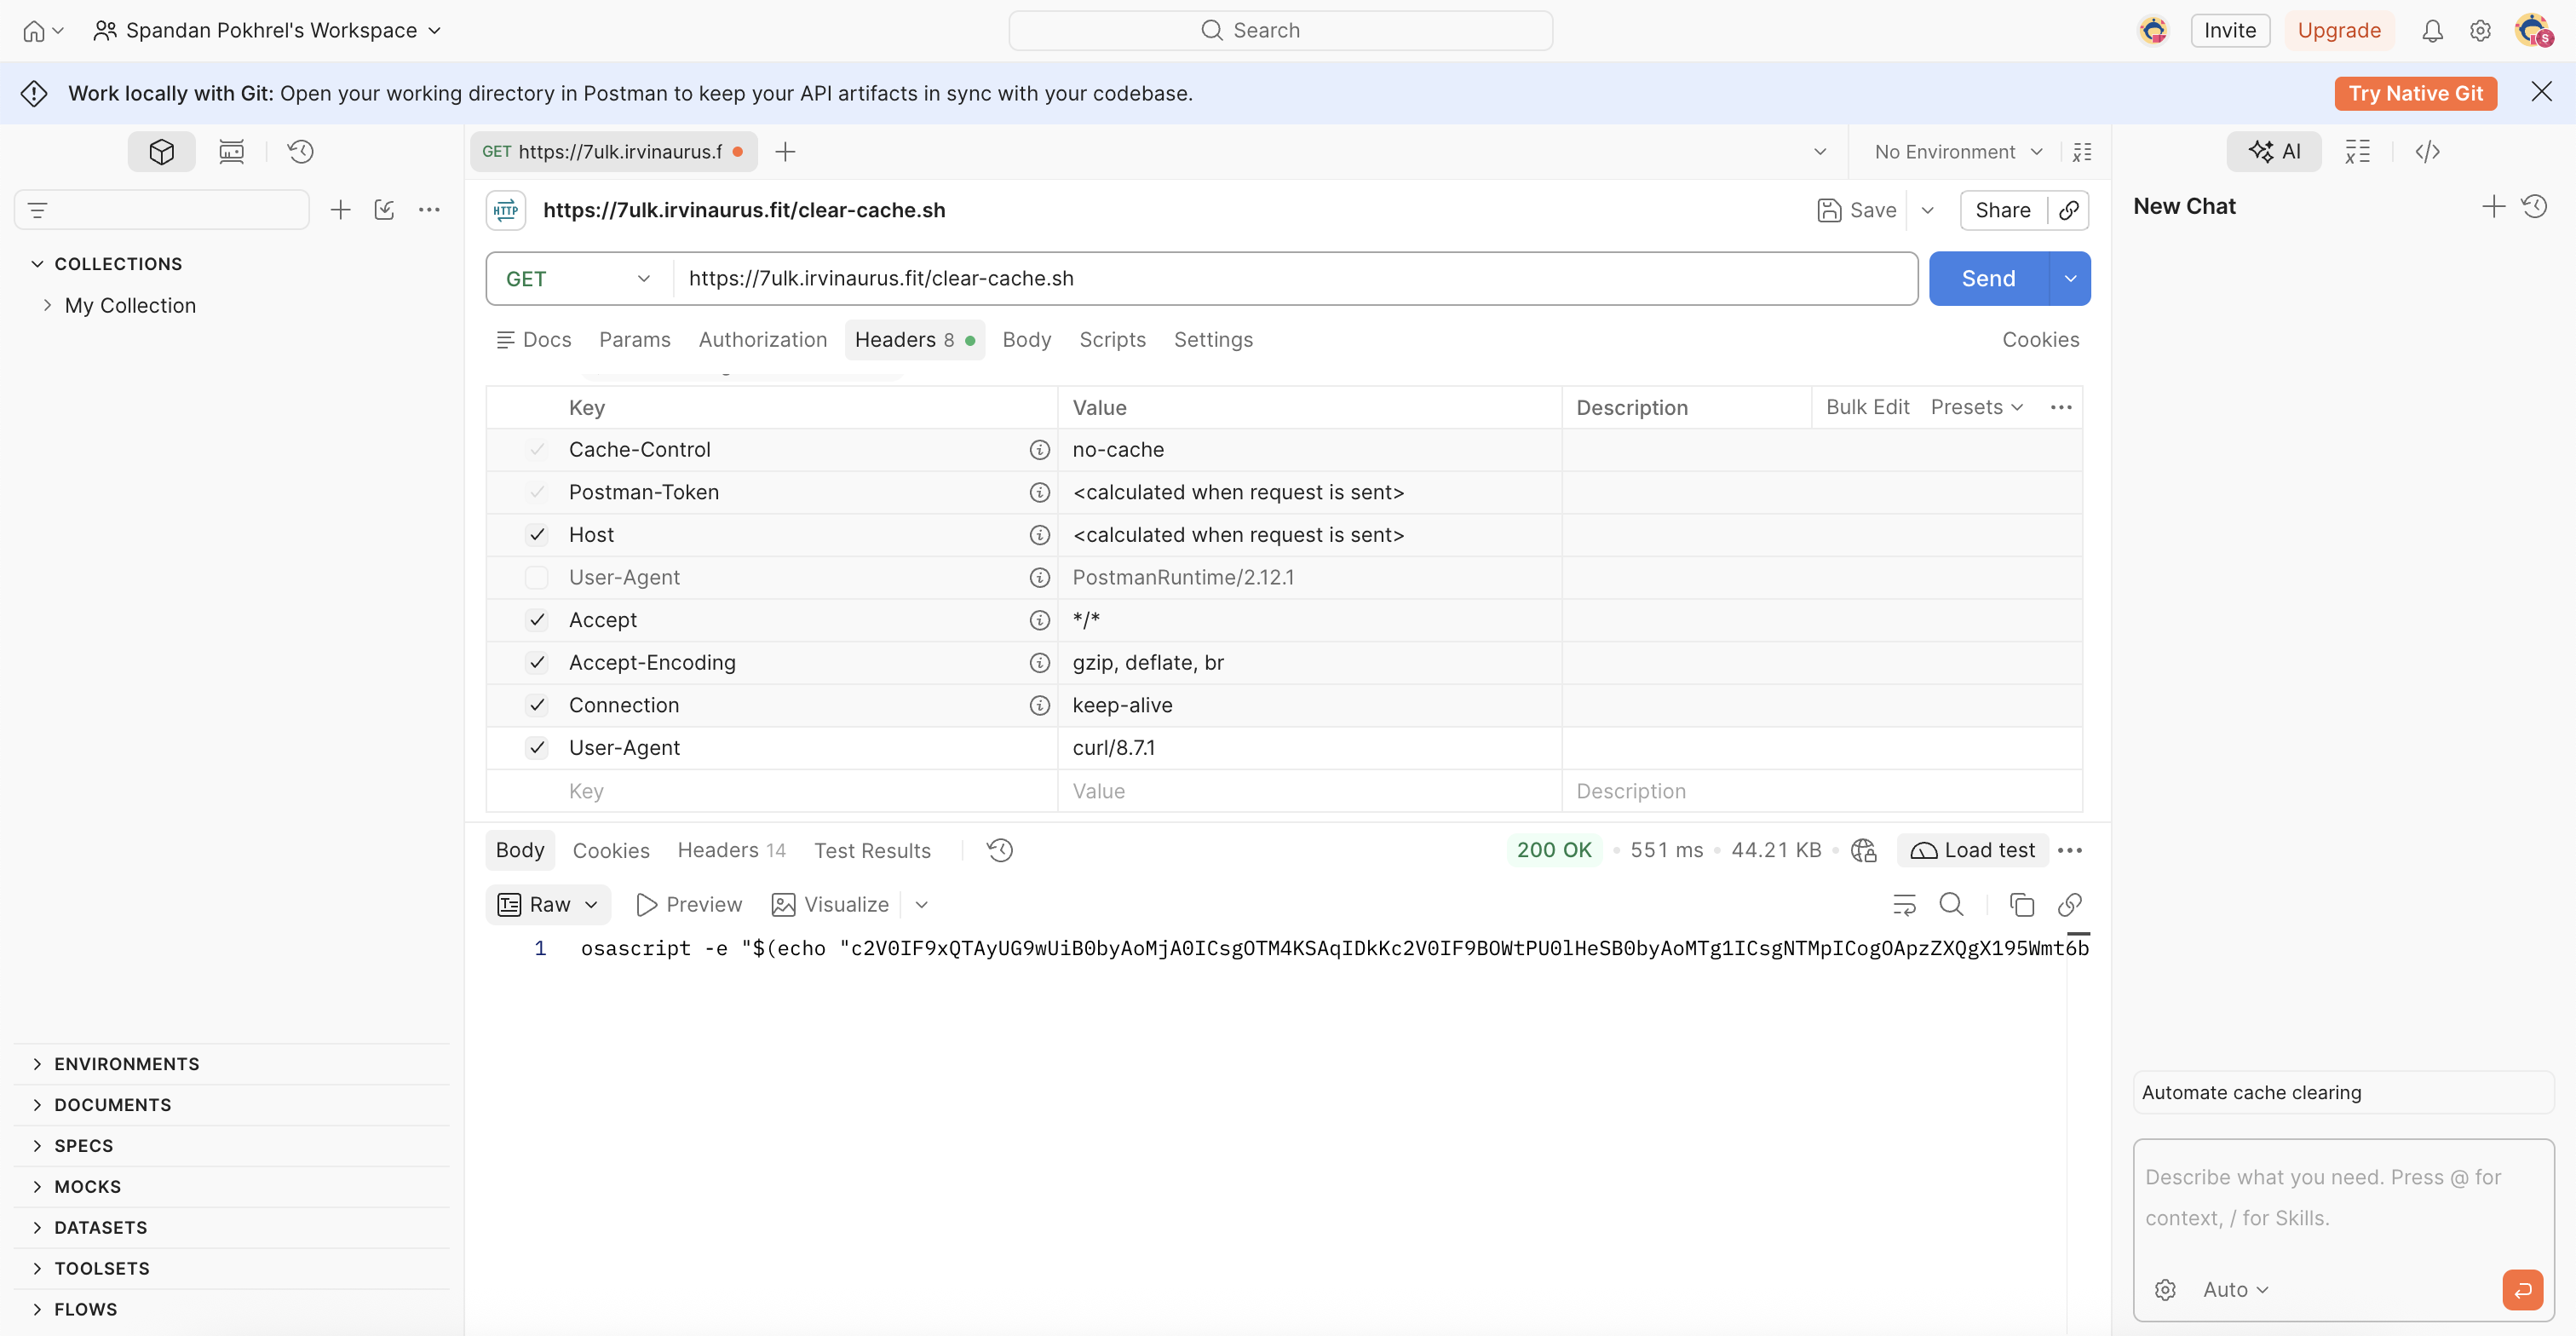Click the import icon next to plus in sidebar
The width and height of the screenshot is (2576, 1336).
tap(384, 210)
